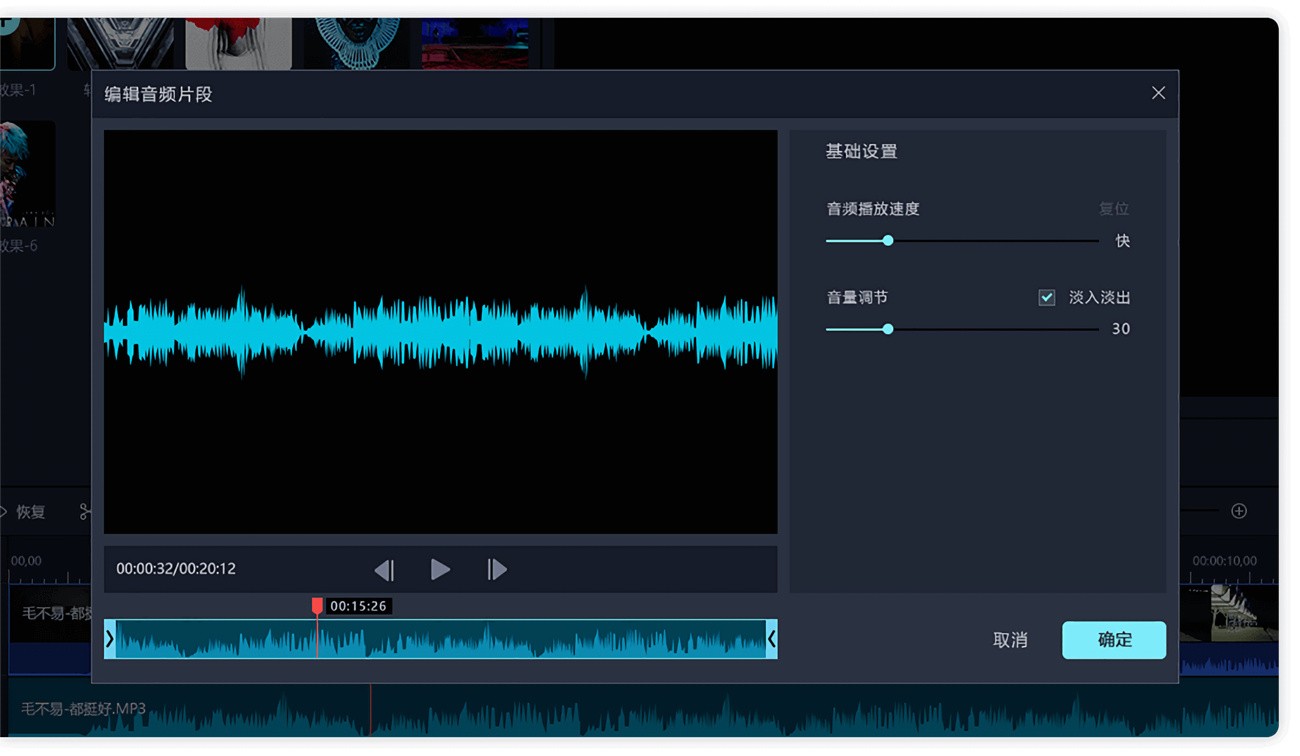Click the red playhead marker

click(317, 606)
